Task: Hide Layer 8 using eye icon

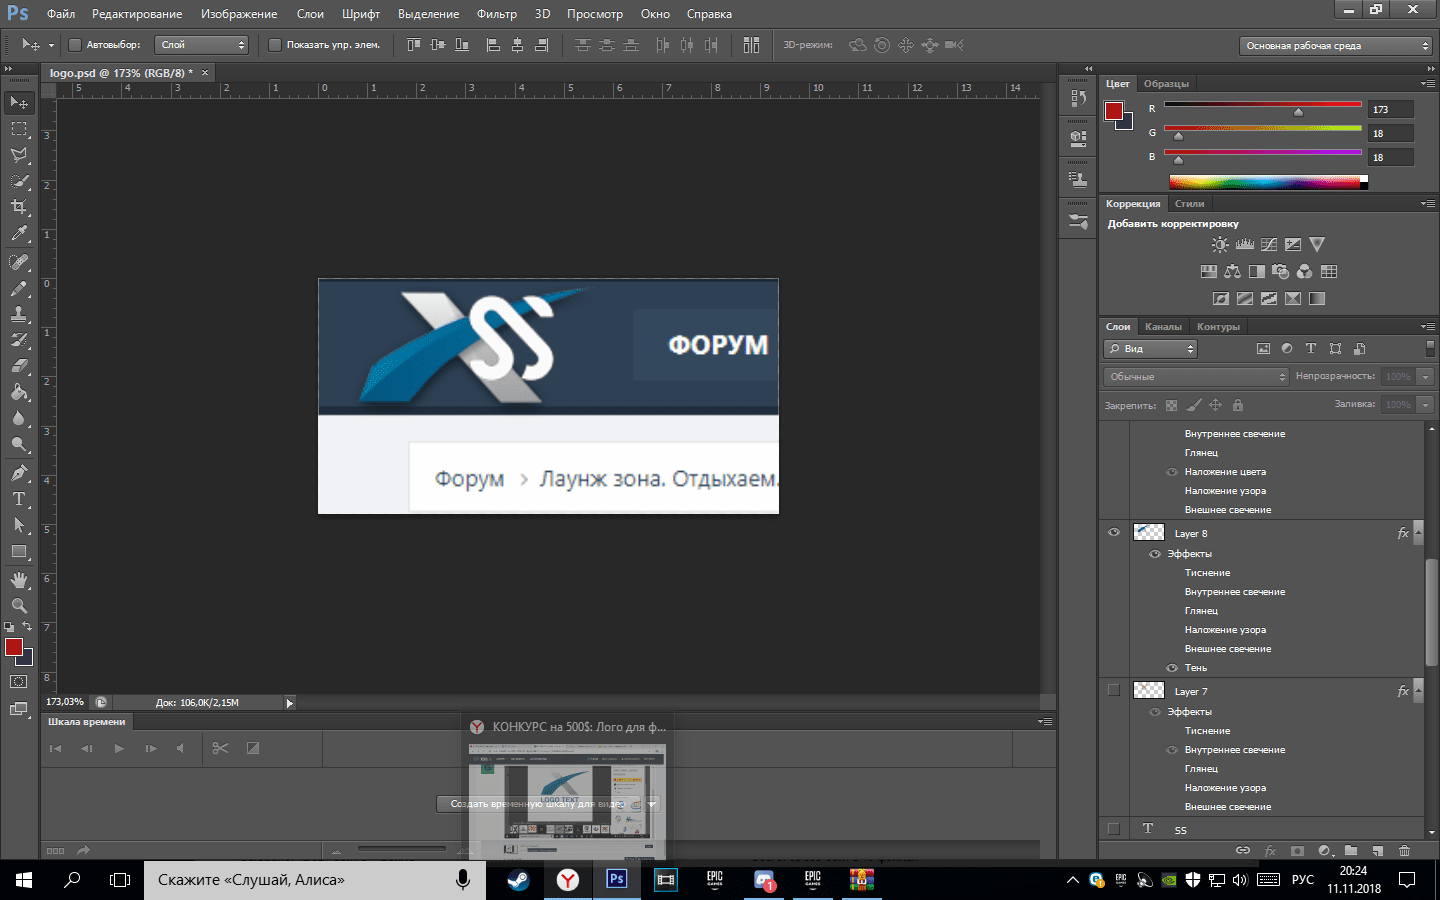Action: [x=1113, y=533]
